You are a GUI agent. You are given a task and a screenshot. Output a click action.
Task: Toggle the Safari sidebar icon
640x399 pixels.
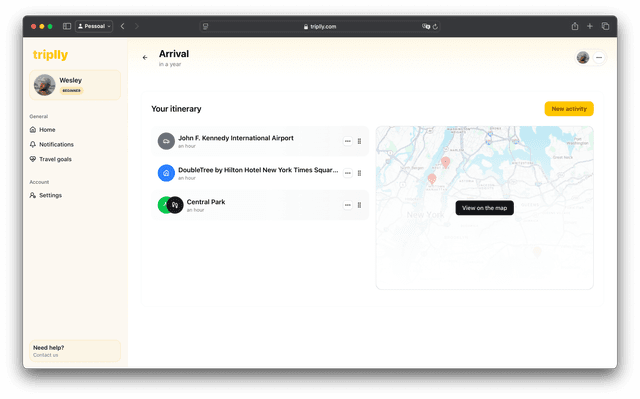coord(67,26)
